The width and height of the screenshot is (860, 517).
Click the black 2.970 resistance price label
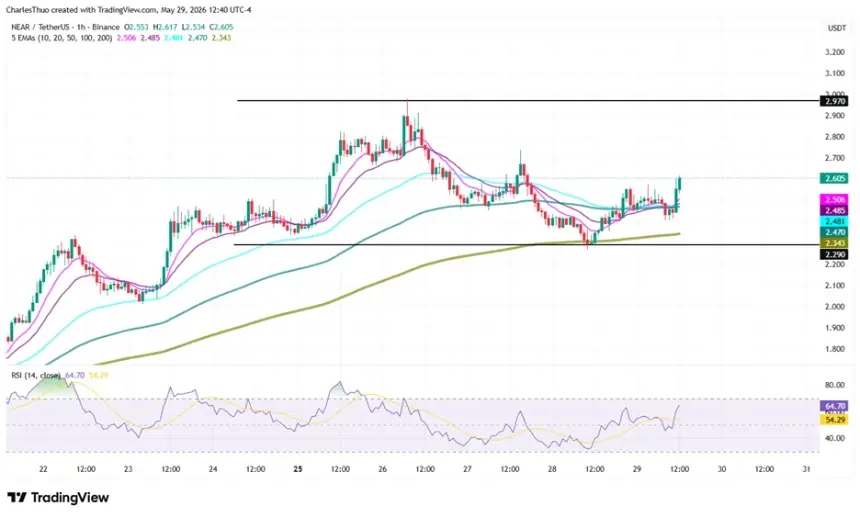click(834, 101)
